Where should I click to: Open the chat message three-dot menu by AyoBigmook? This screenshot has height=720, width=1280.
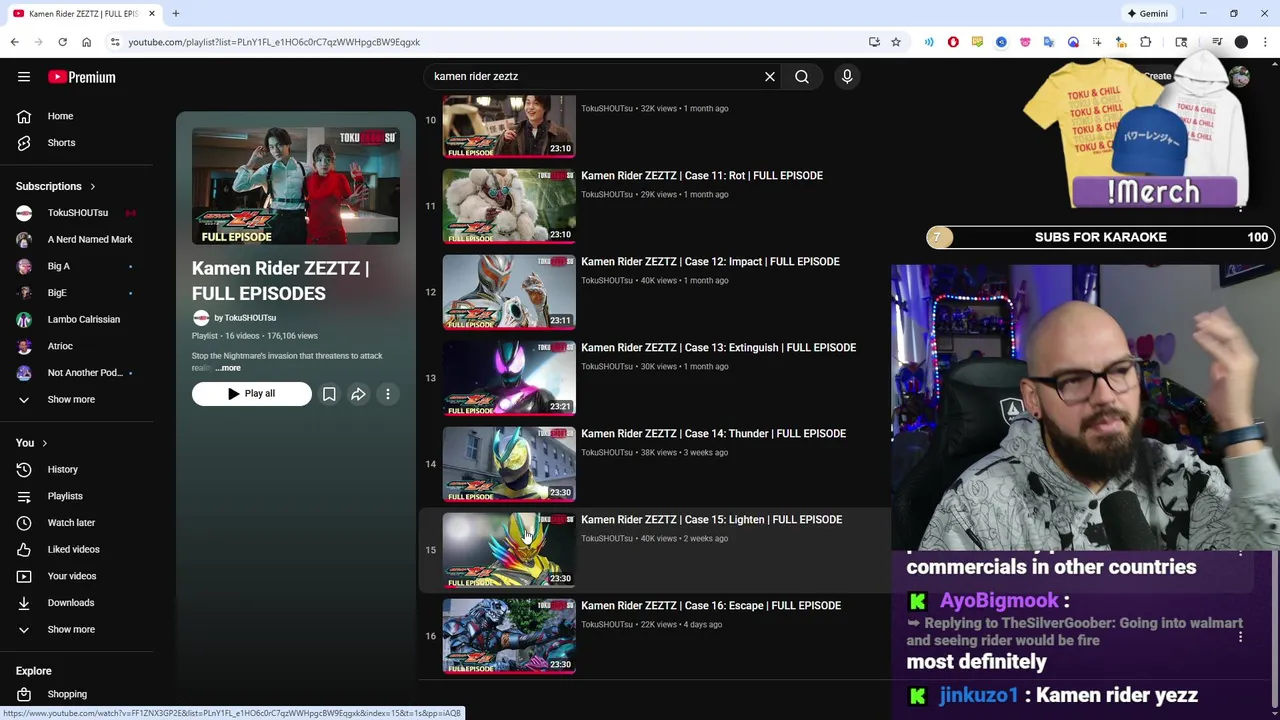[x=1240, y=637]
